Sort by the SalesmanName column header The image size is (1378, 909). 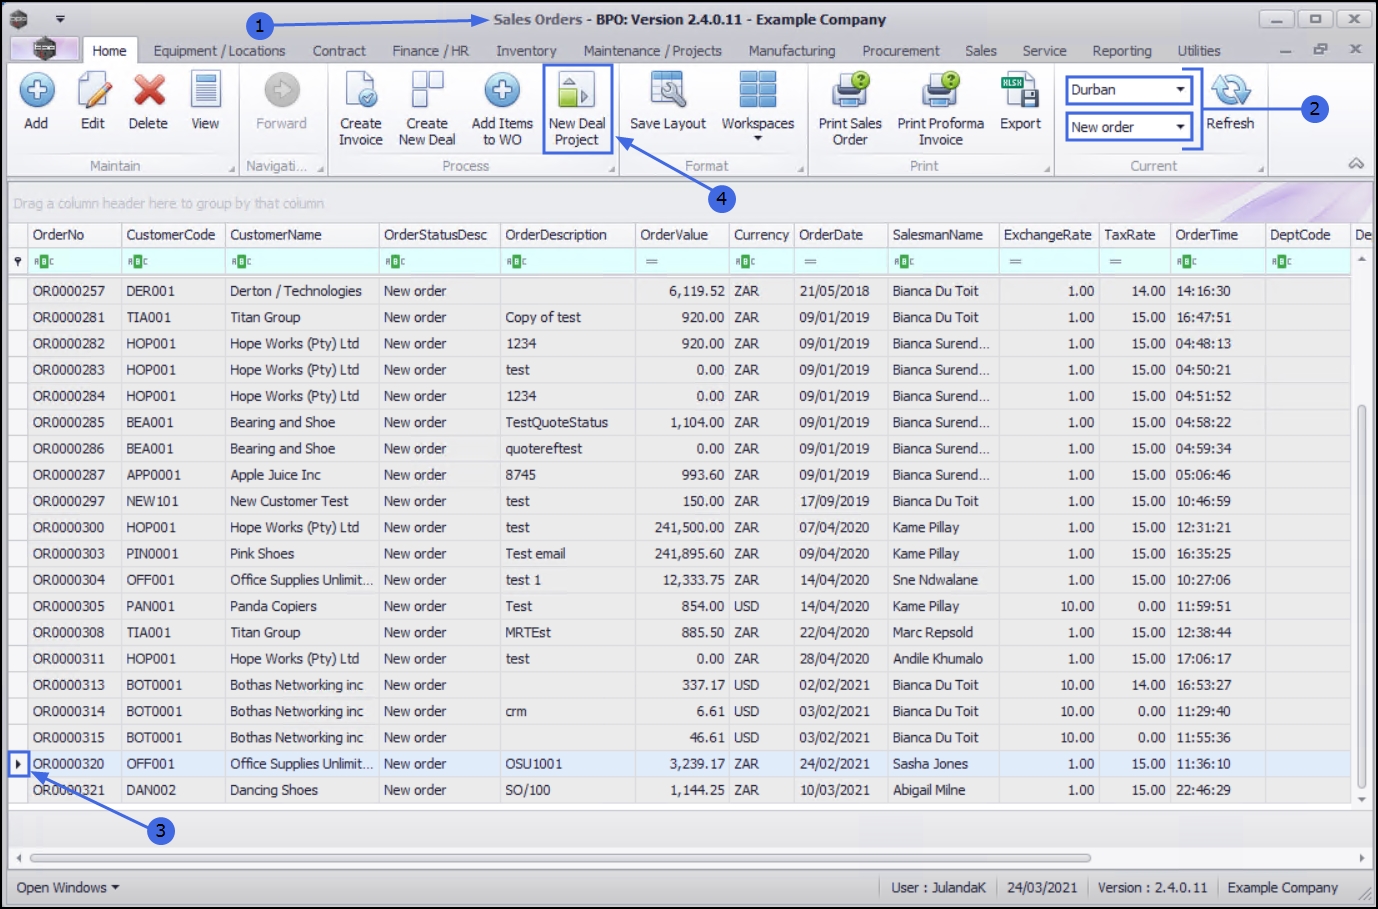pyautogui.click(x=943, y=235)
